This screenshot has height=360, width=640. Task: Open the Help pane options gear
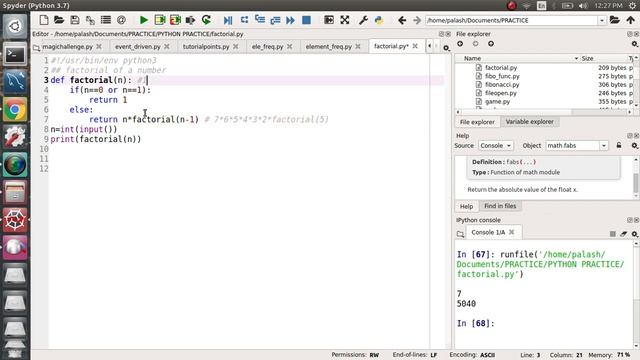coord(635,146)
